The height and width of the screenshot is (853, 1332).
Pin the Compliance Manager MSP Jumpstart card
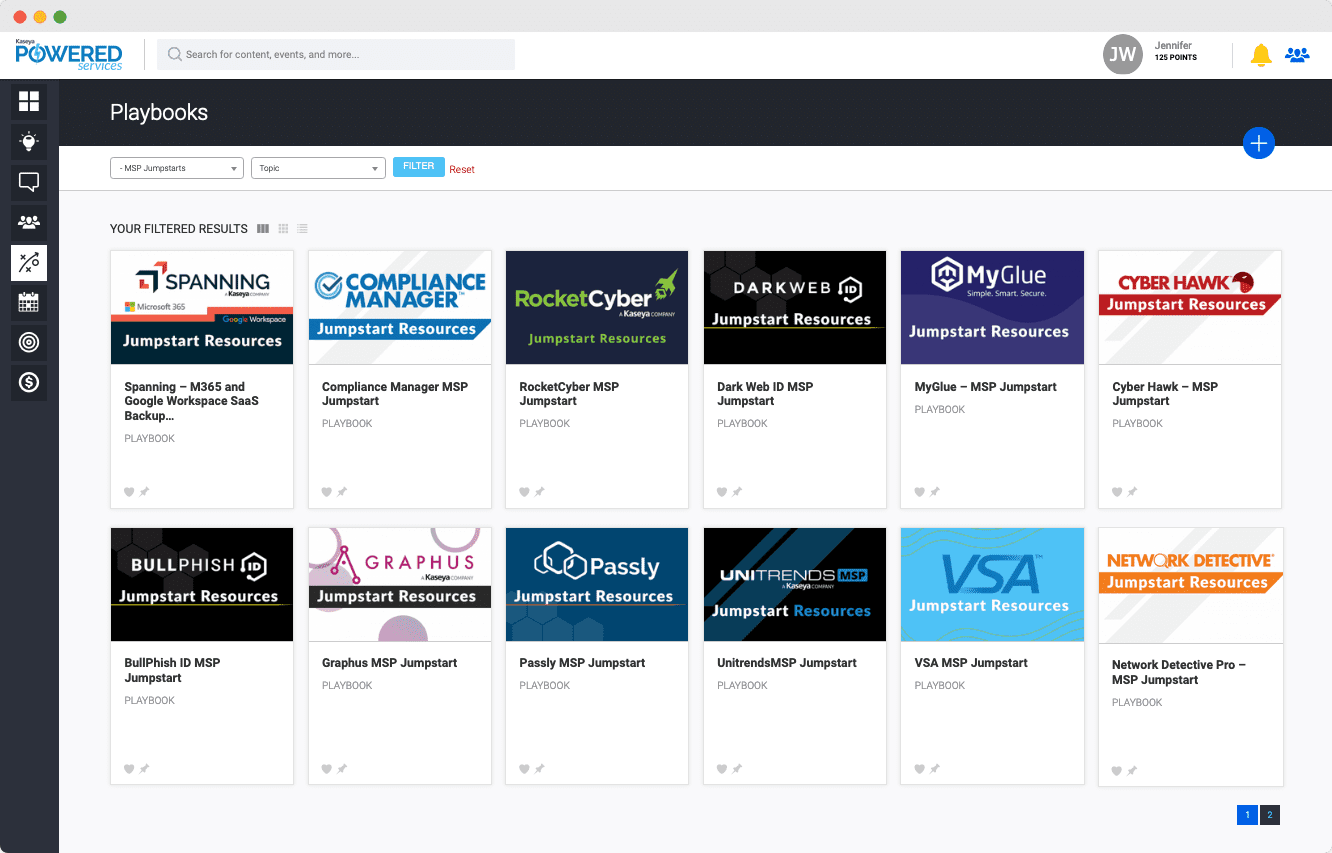tap(342, 492)
